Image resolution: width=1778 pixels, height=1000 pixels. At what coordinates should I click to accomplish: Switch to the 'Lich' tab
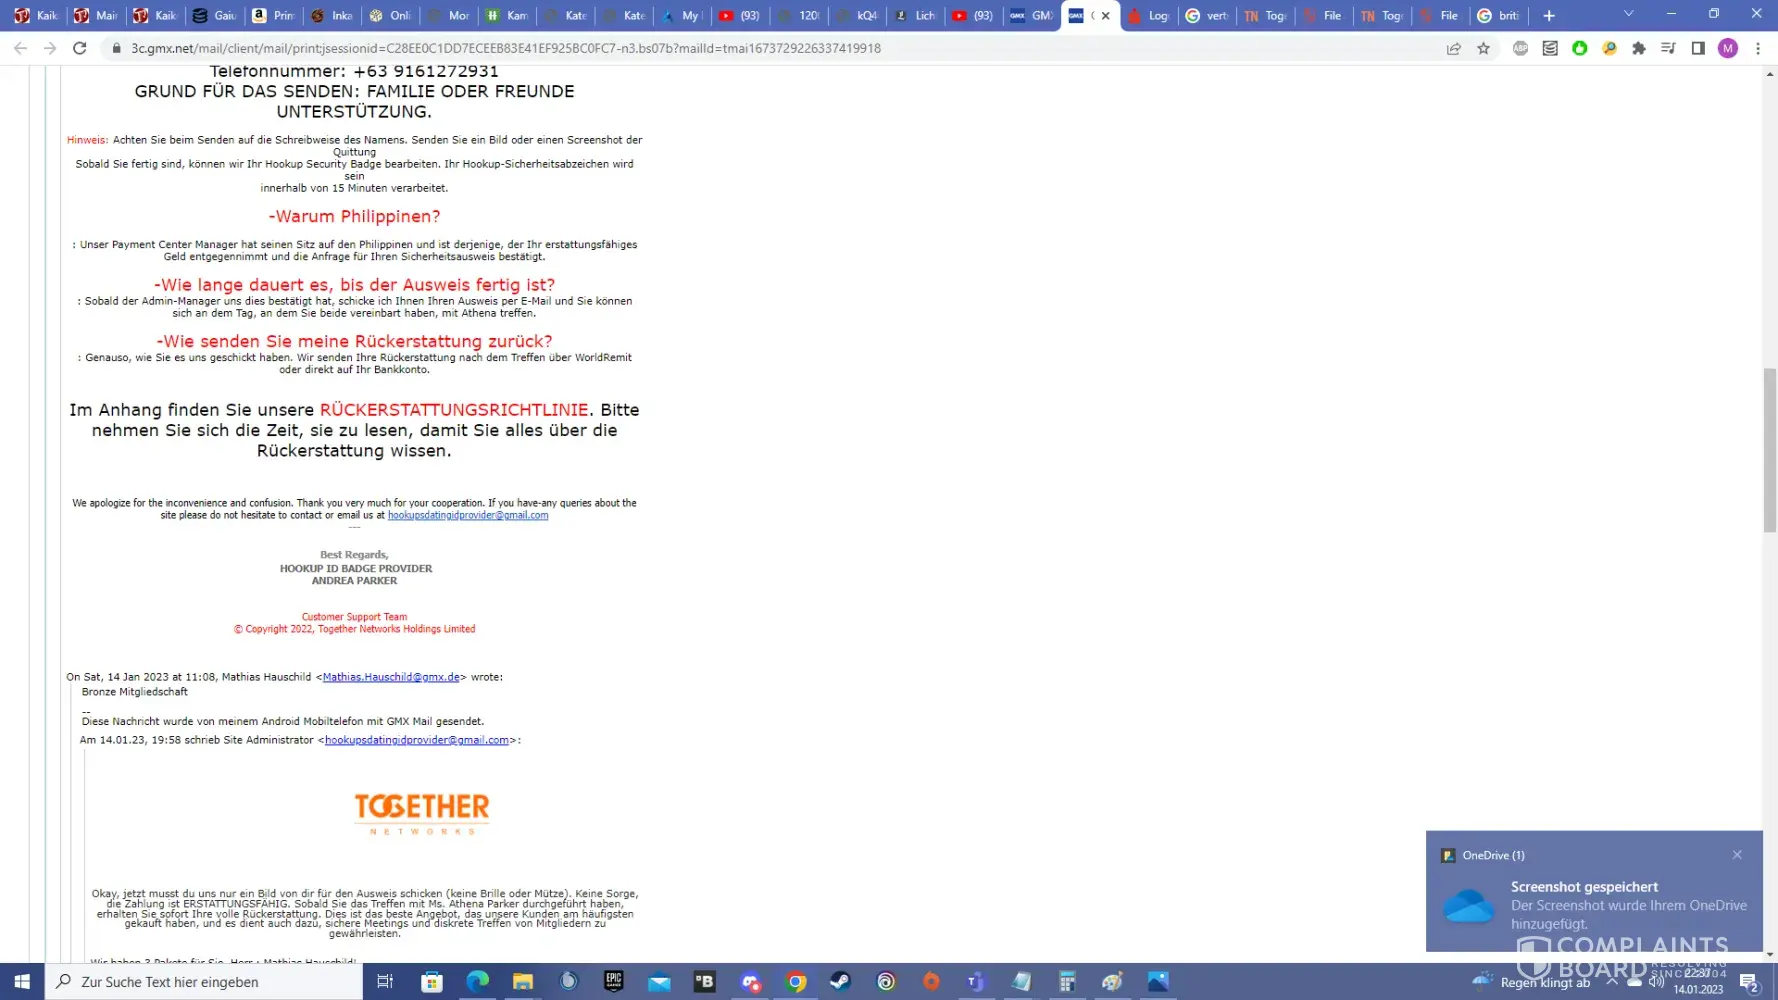tap(915, 15)
